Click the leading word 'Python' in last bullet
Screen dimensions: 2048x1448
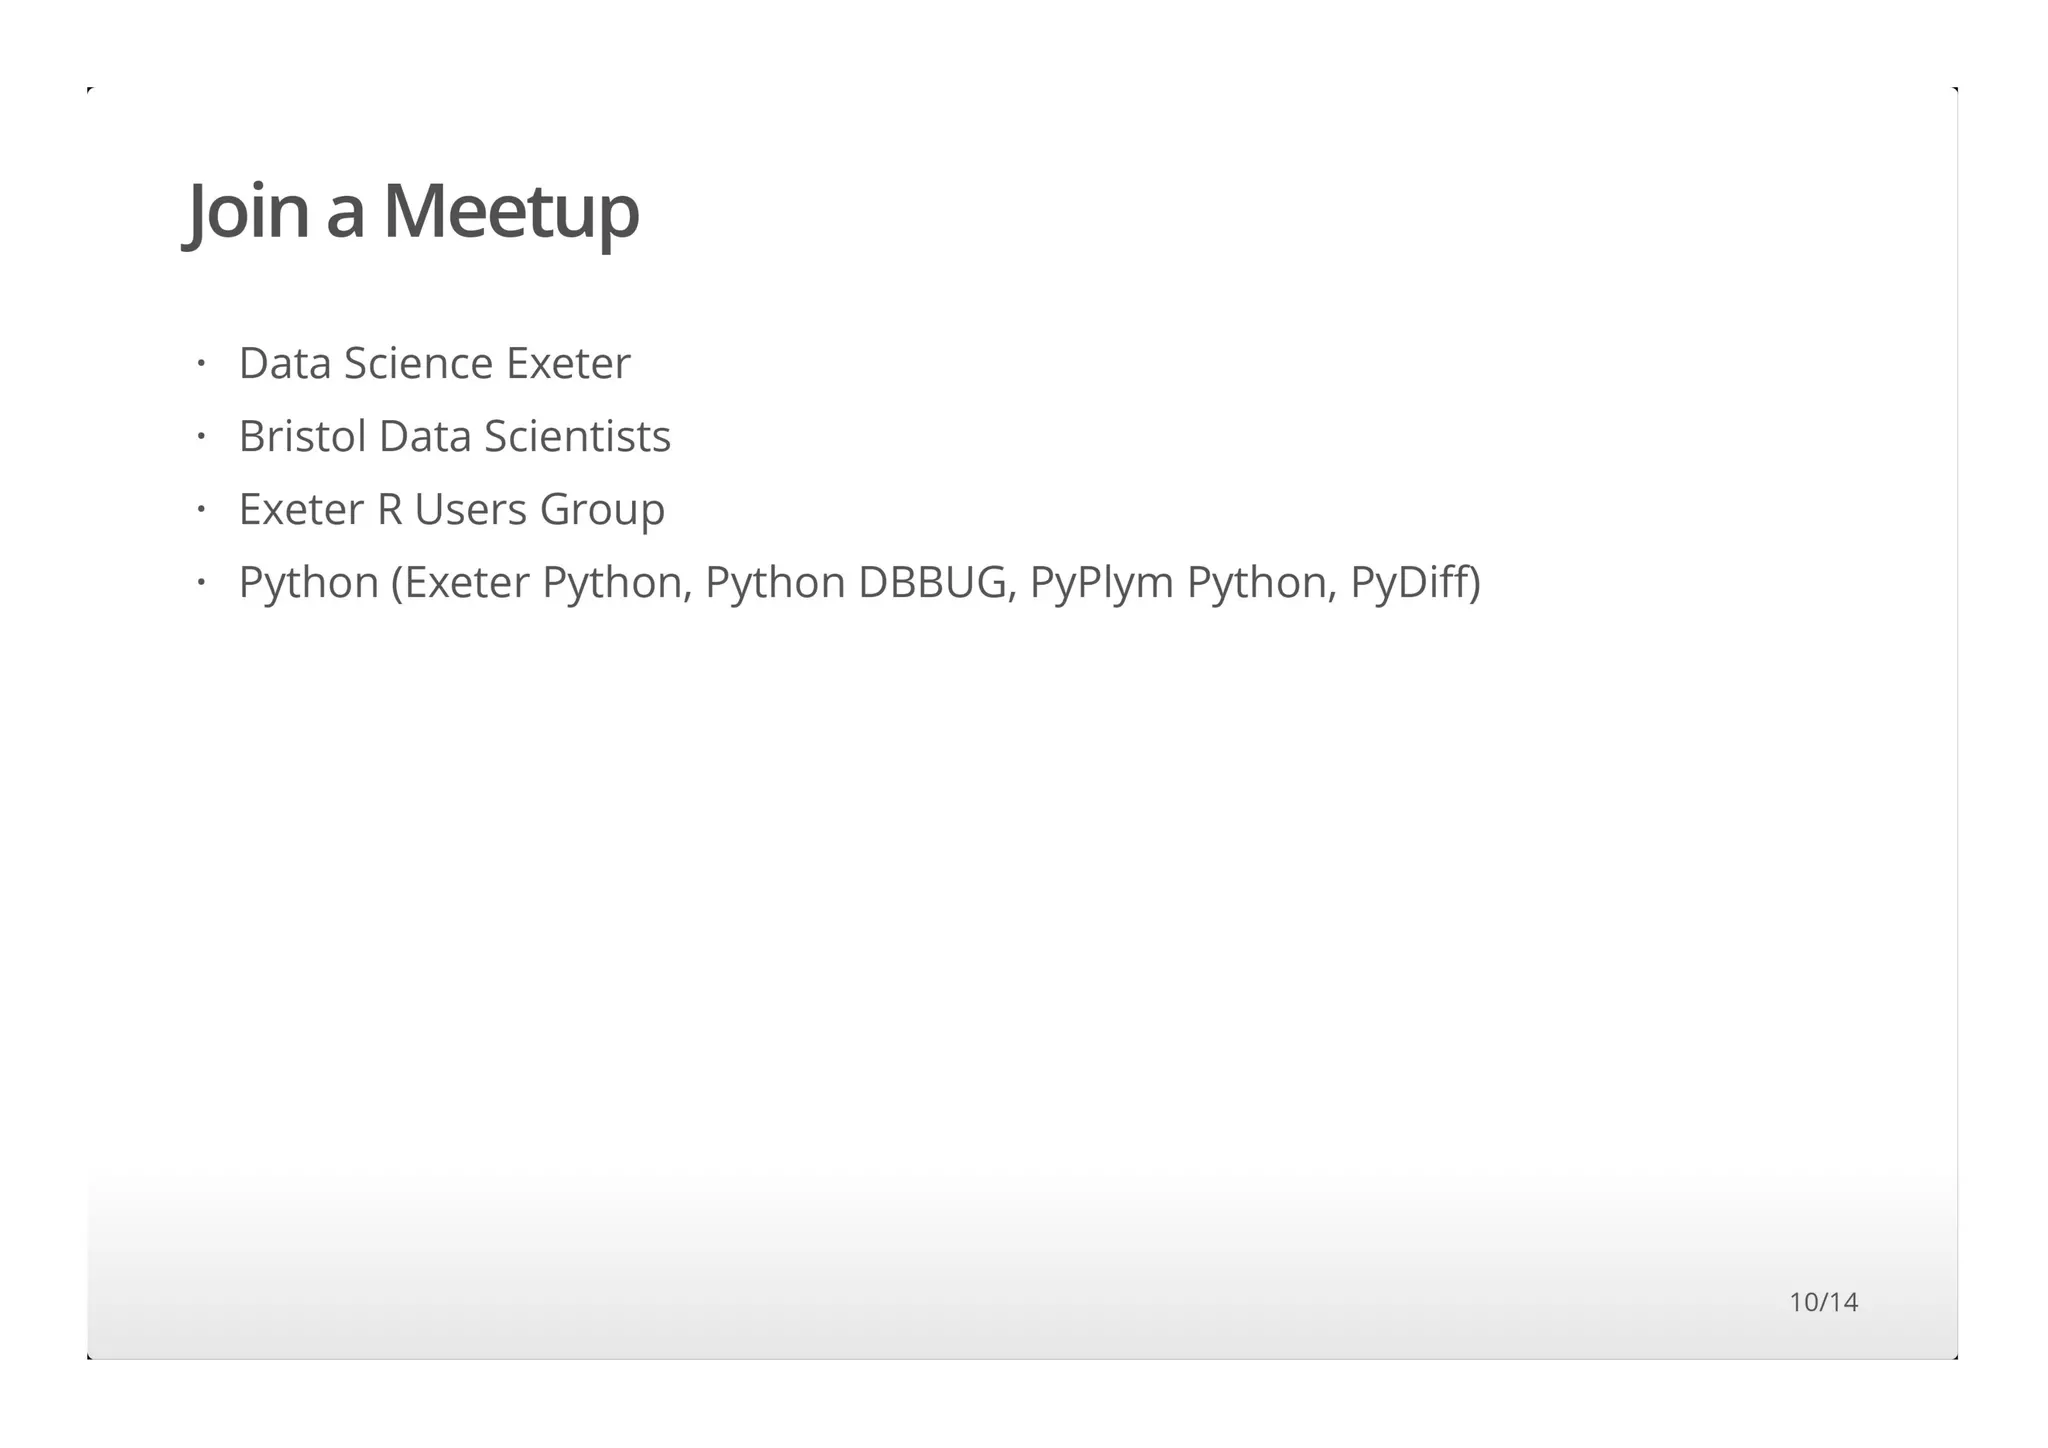[308, 582]
